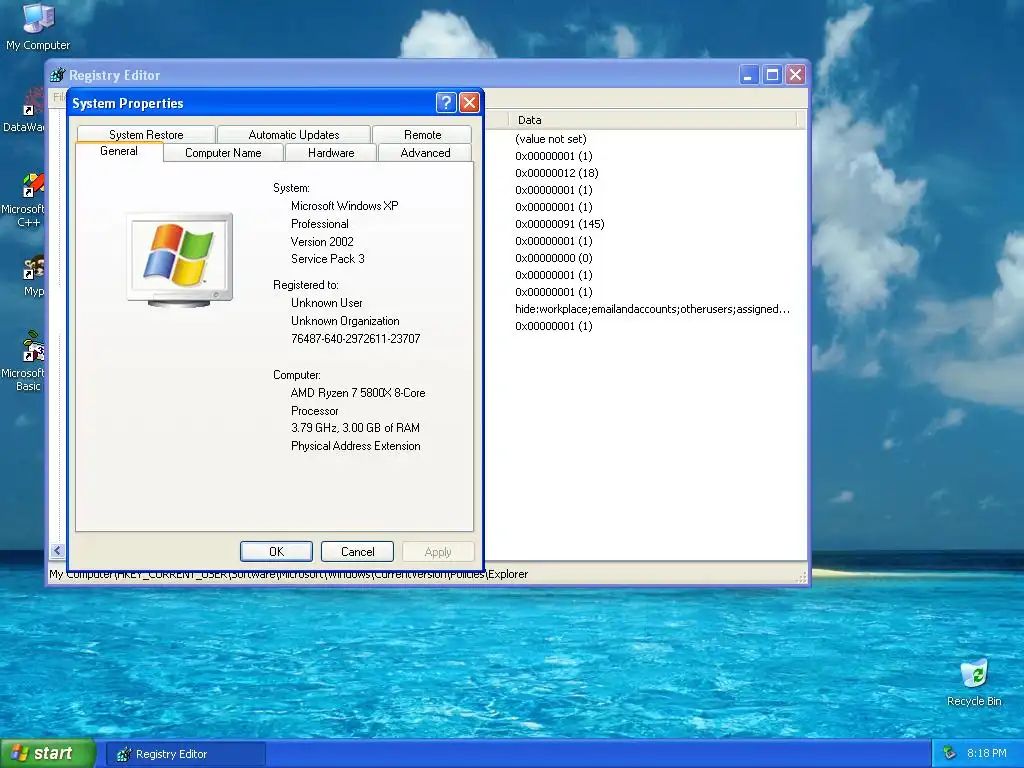Select the '0x00000000 (0)' data entry
Screen dimensions: 1024x768
click(554, 257)
